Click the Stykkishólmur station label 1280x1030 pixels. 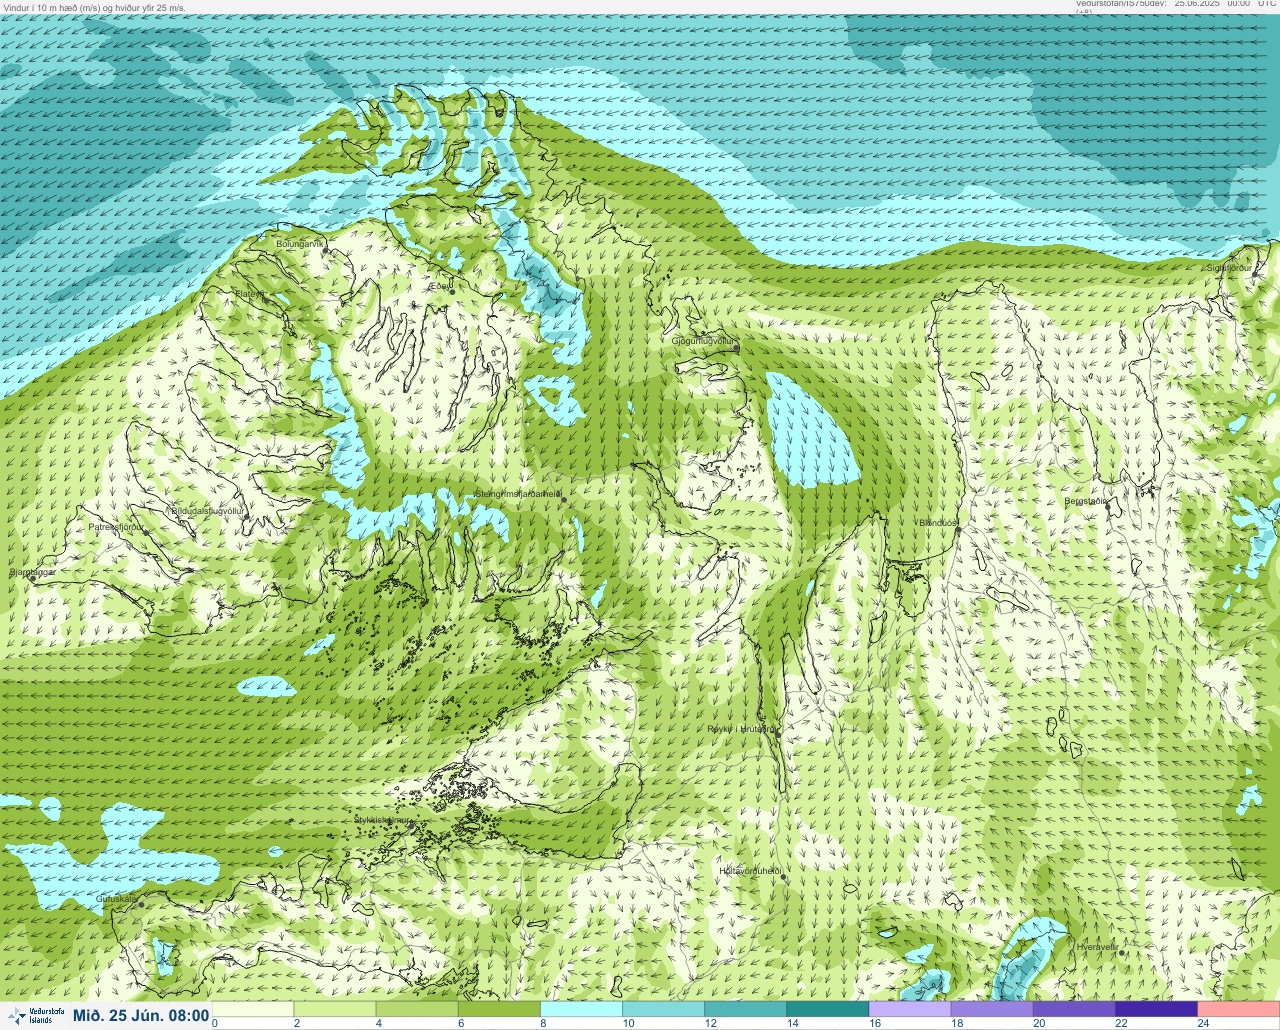(x=383, y=819)
